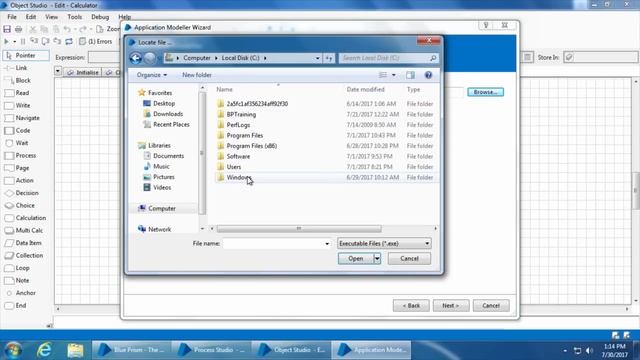Select the Data Item stage tool
This screenshot has height=360, width=640.
pos(23,243)
